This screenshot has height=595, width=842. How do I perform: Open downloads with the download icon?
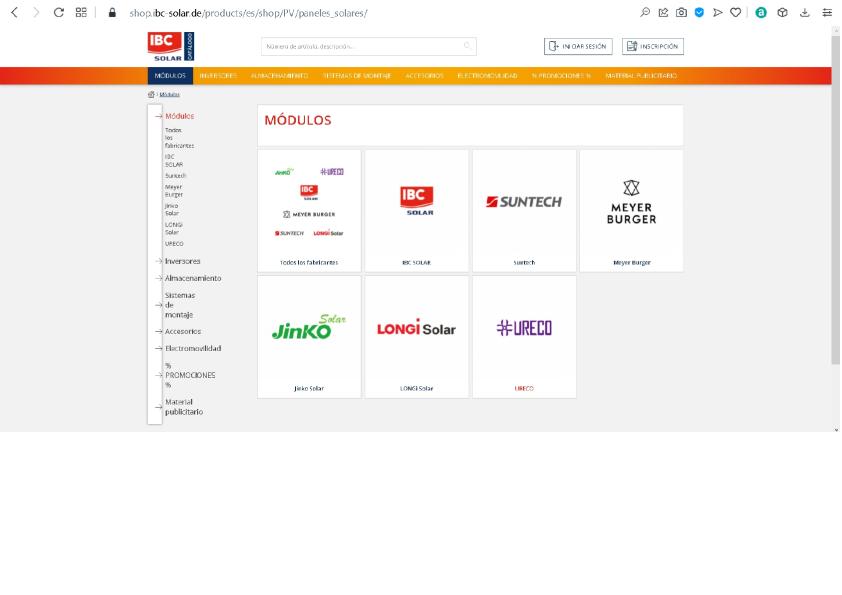804,12
